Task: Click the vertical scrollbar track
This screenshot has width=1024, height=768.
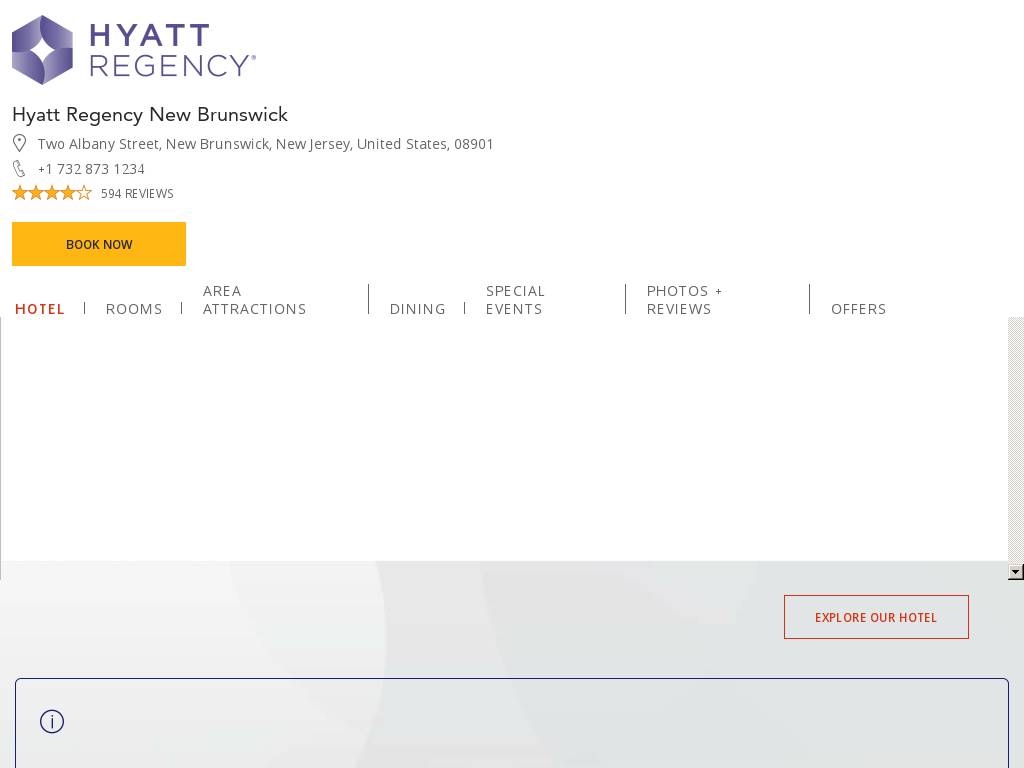Action: click(1016, 441)
